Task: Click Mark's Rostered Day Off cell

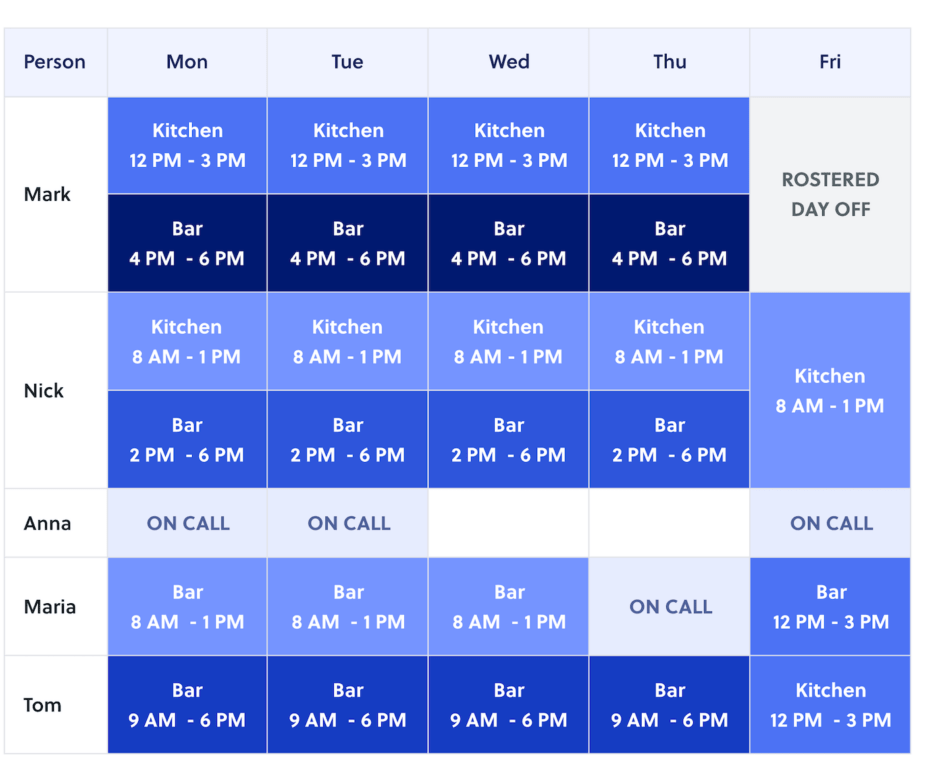Action: (x=830, y=195)
